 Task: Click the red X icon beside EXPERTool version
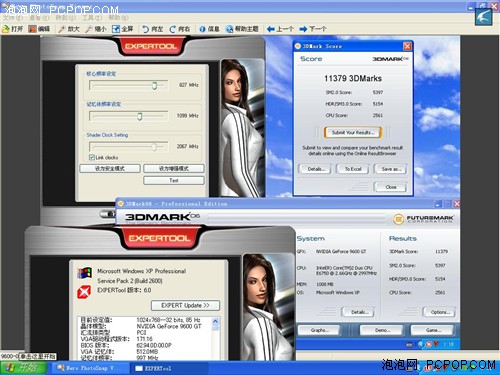pyautogui.click(x=84, y=292)
